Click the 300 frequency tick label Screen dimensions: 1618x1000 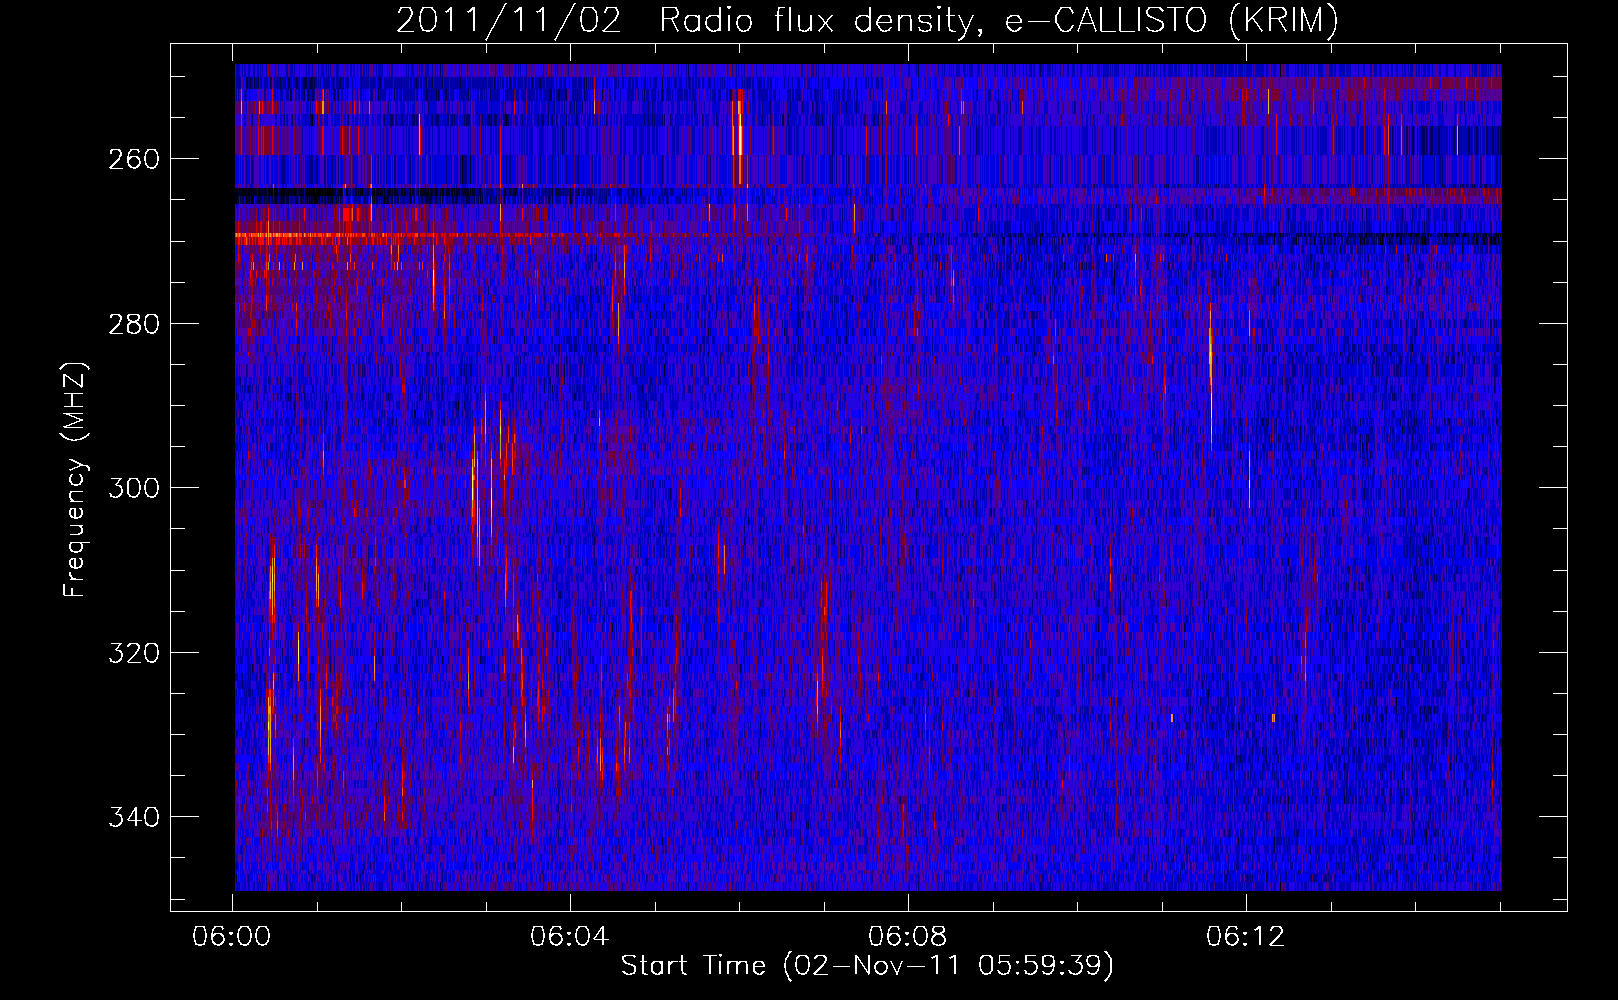[x=133, y=488]
